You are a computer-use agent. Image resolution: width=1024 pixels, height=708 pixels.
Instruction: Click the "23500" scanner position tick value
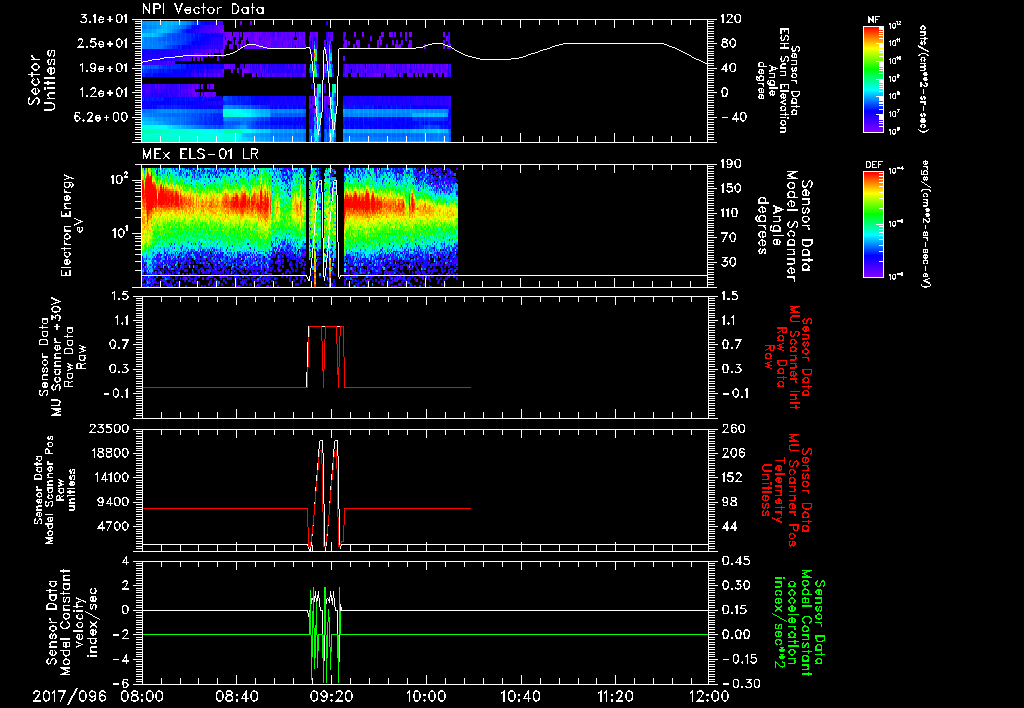pyautogui.click(x=110, y=429)
